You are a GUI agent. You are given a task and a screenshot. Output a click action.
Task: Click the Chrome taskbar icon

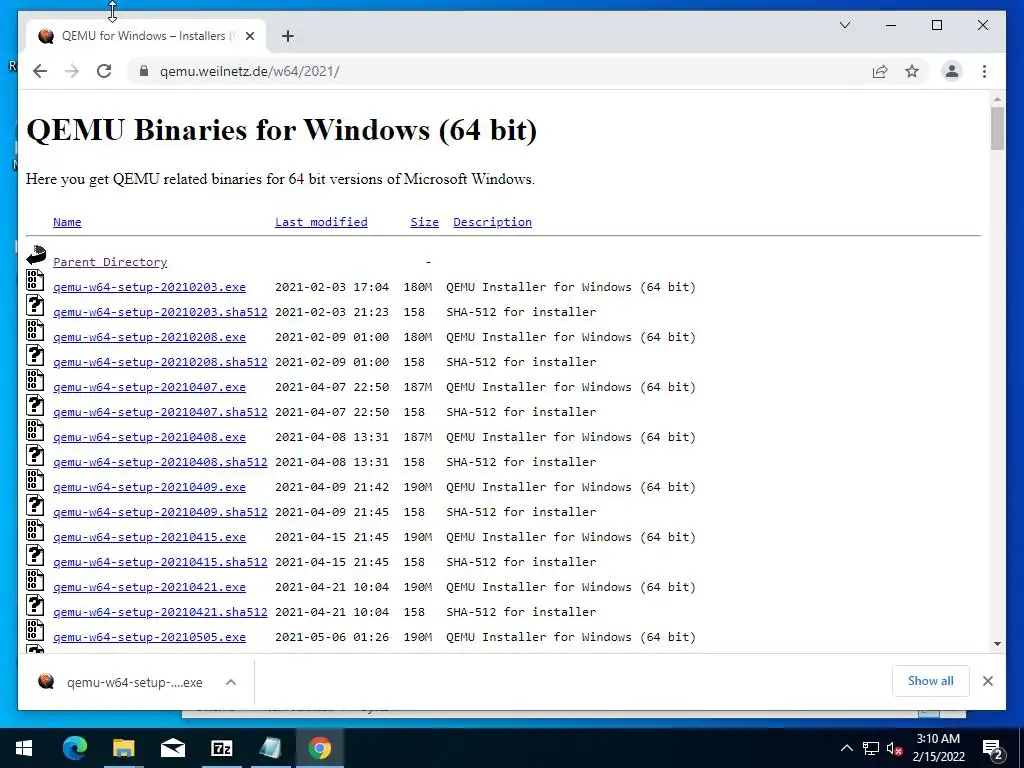[x=319, y=748]
